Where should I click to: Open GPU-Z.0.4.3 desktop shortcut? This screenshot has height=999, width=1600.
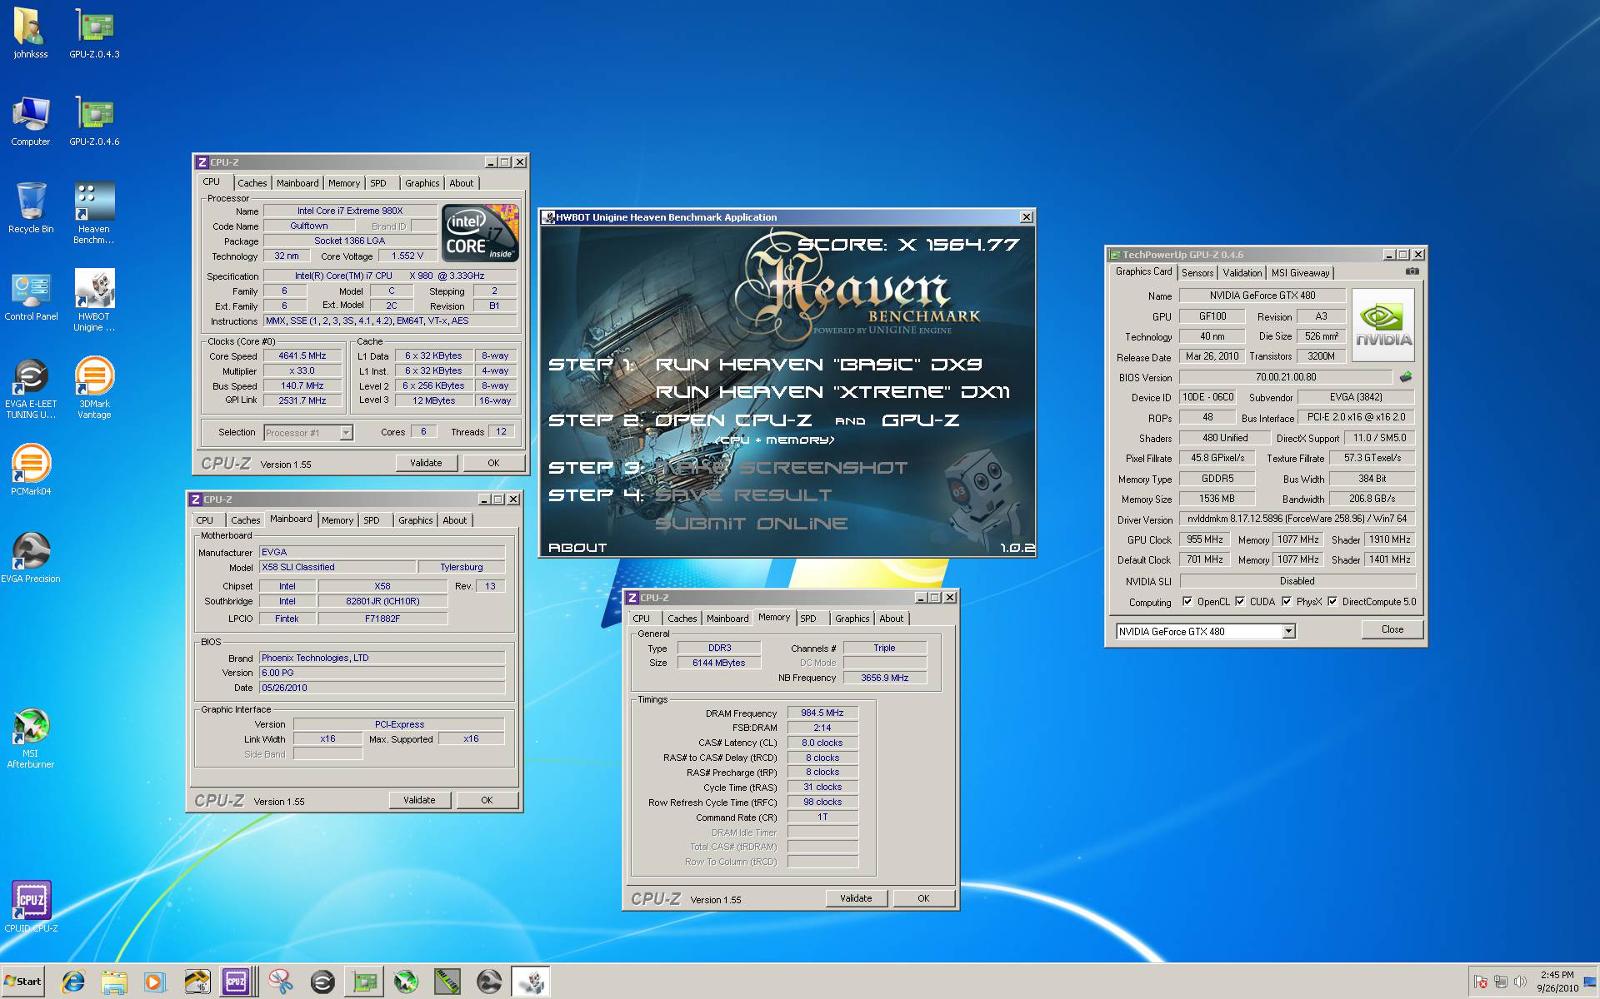pyautogui.click(x=94, y=34)
